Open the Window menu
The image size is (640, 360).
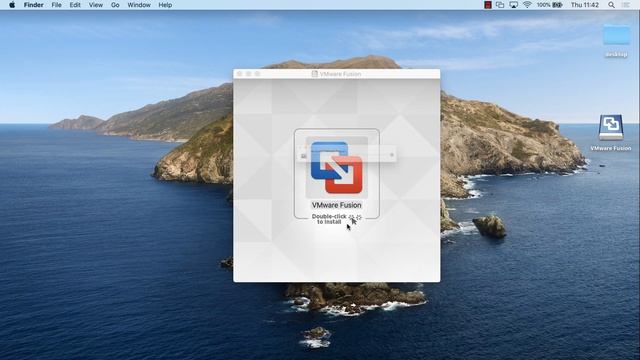pyautogui.click(x=139, y=5)
